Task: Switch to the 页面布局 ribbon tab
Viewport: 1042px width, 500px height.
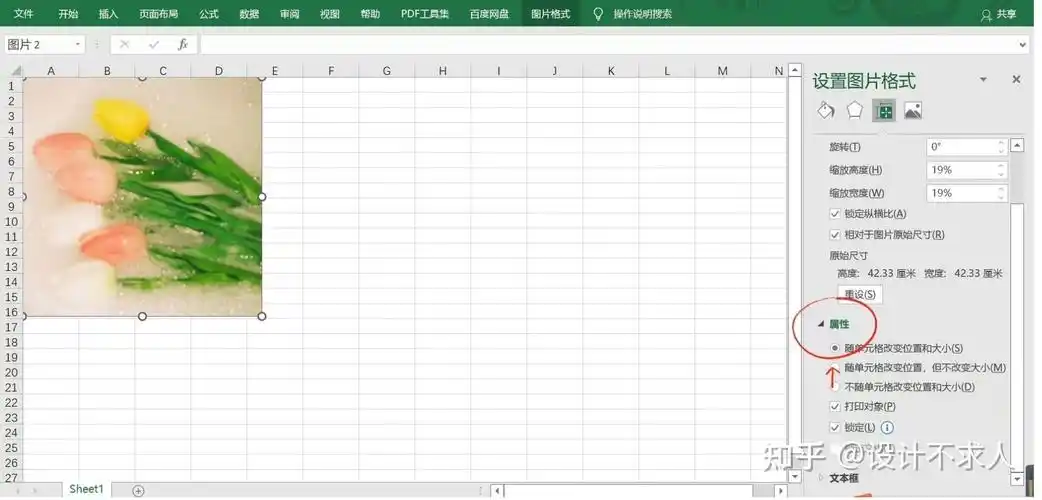Action: point(158,13)
